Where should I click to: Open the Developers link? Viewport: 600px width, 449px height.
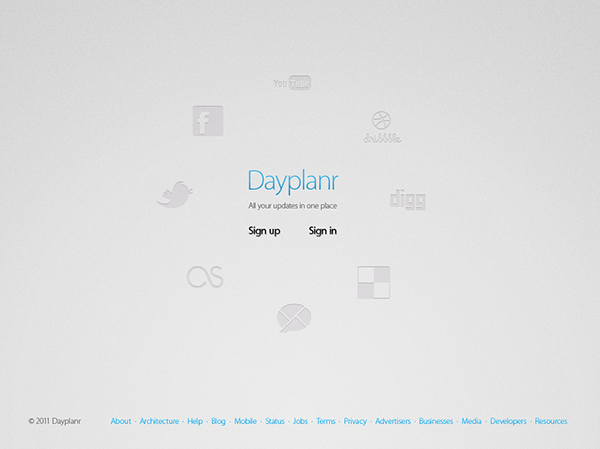(509, 421)
